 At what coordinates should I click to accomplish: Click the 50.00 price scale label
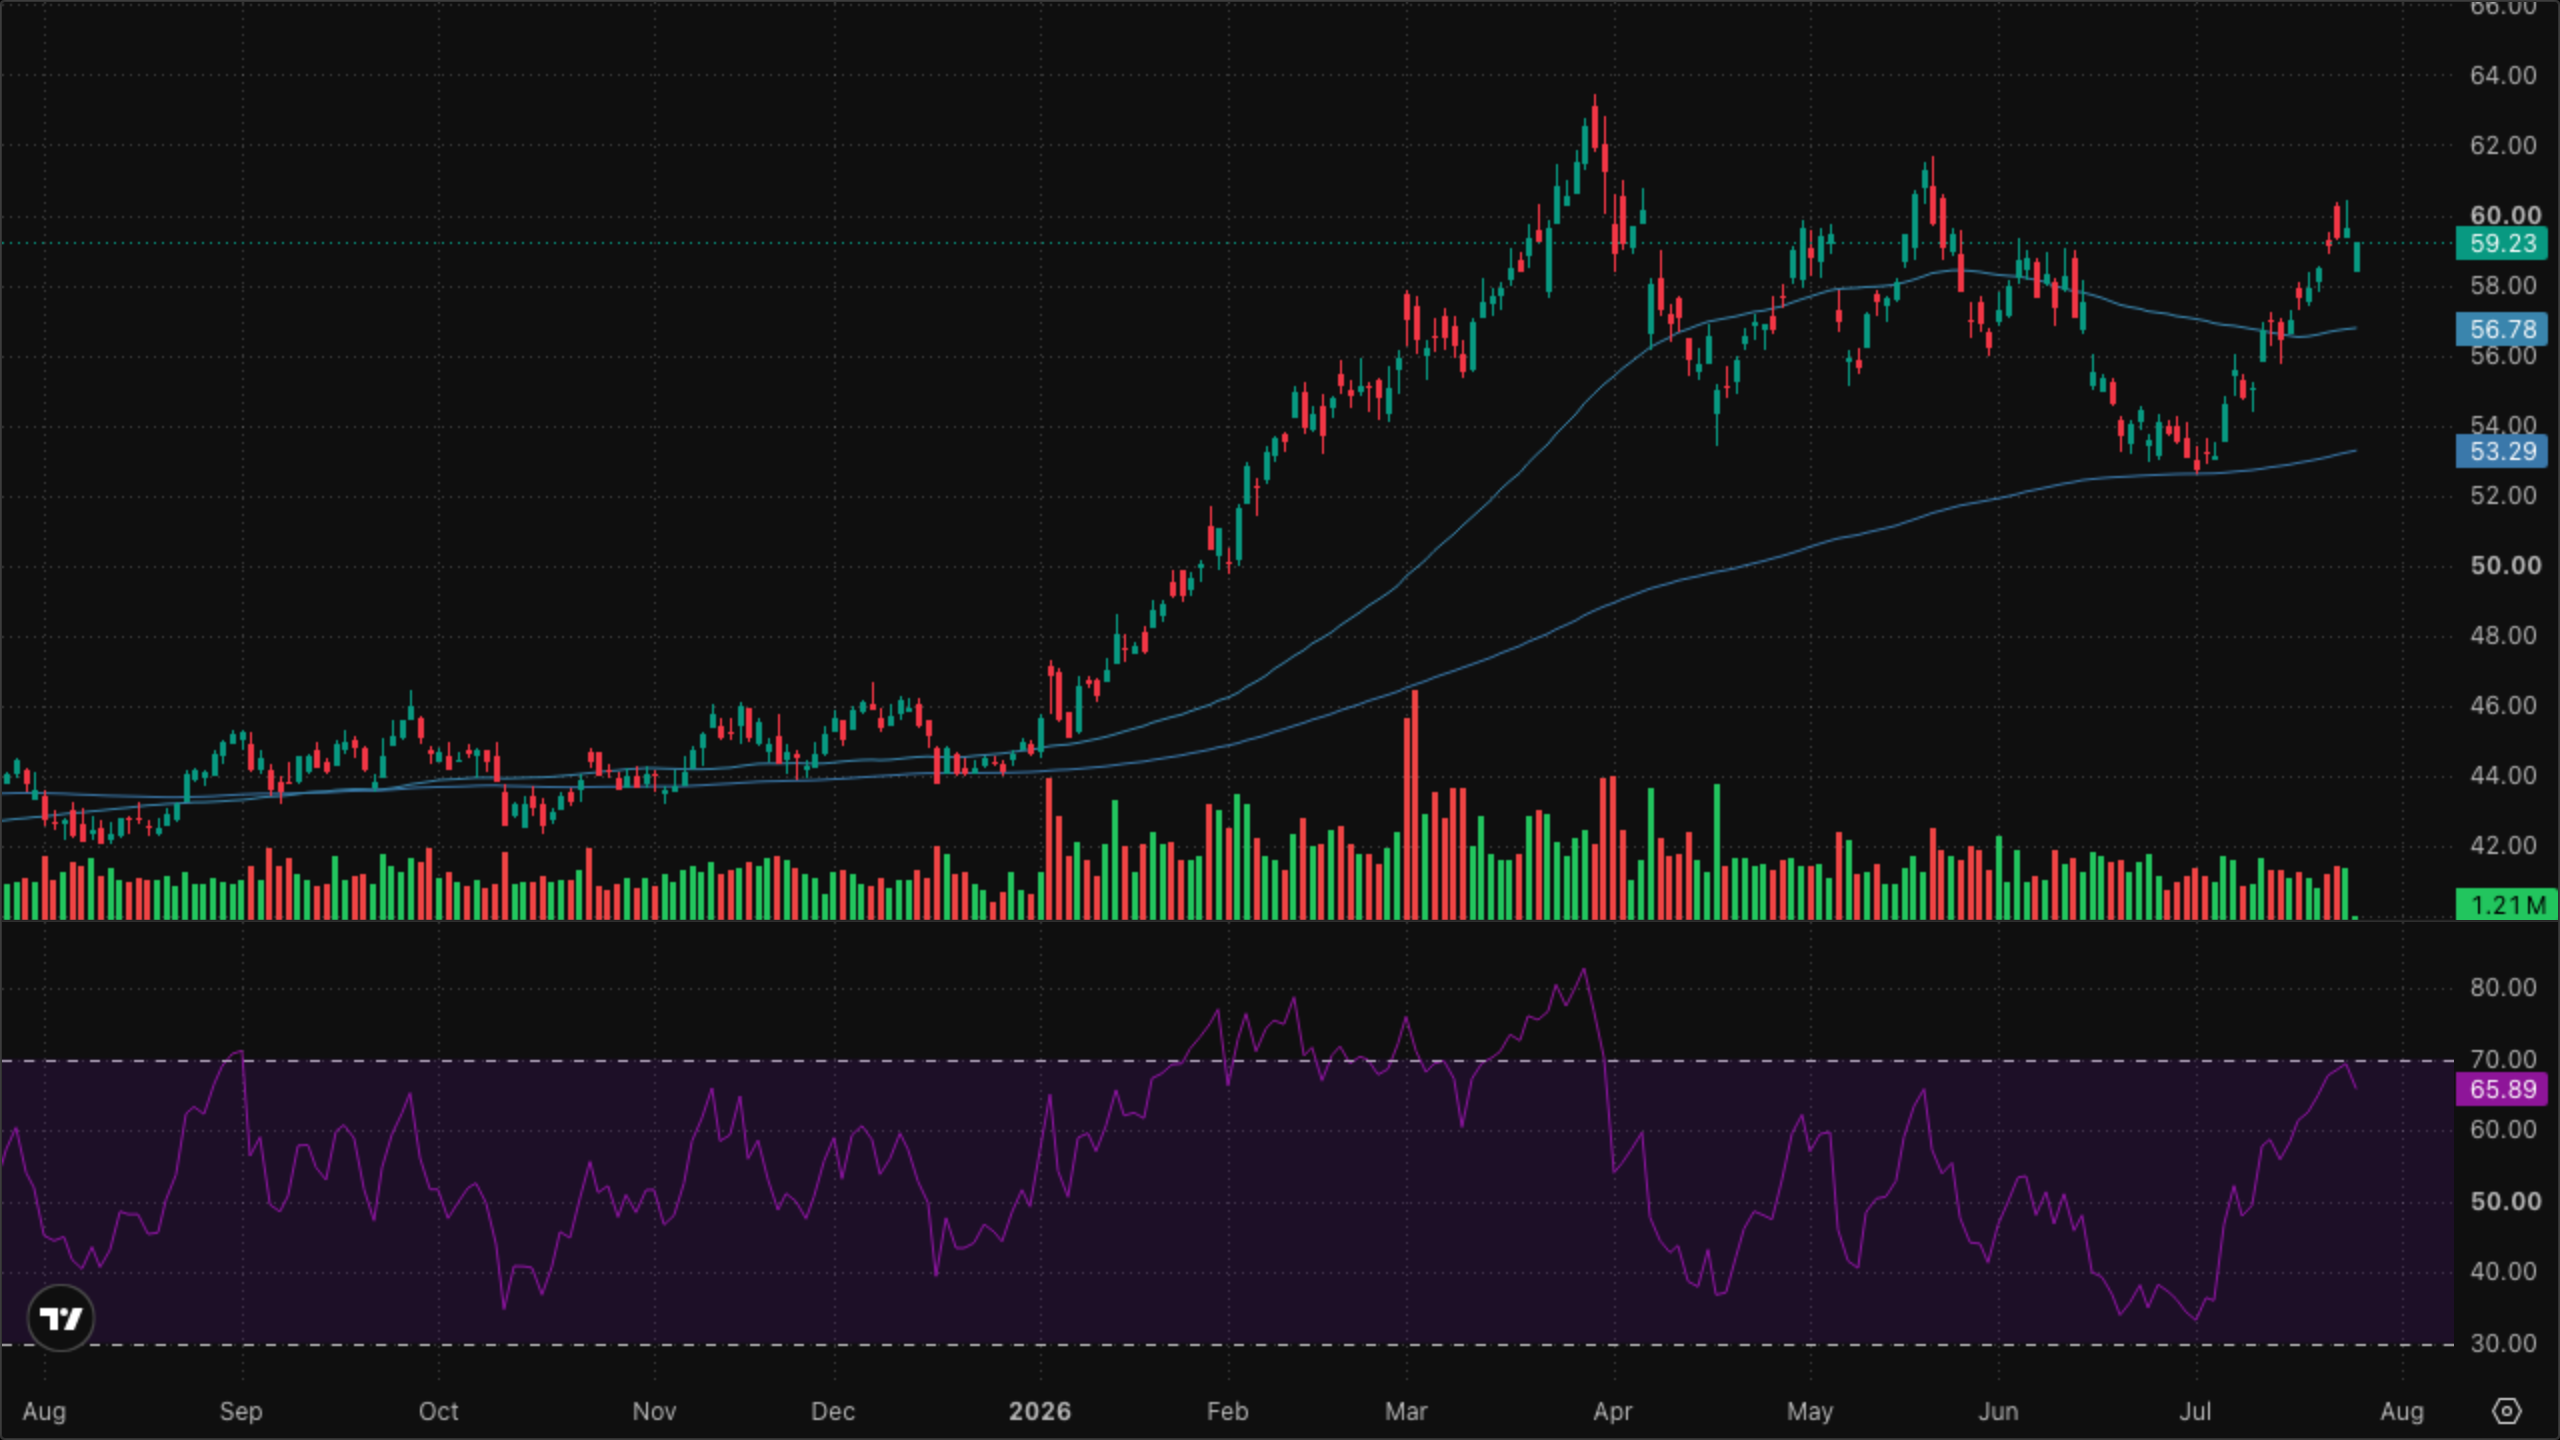2504,565
